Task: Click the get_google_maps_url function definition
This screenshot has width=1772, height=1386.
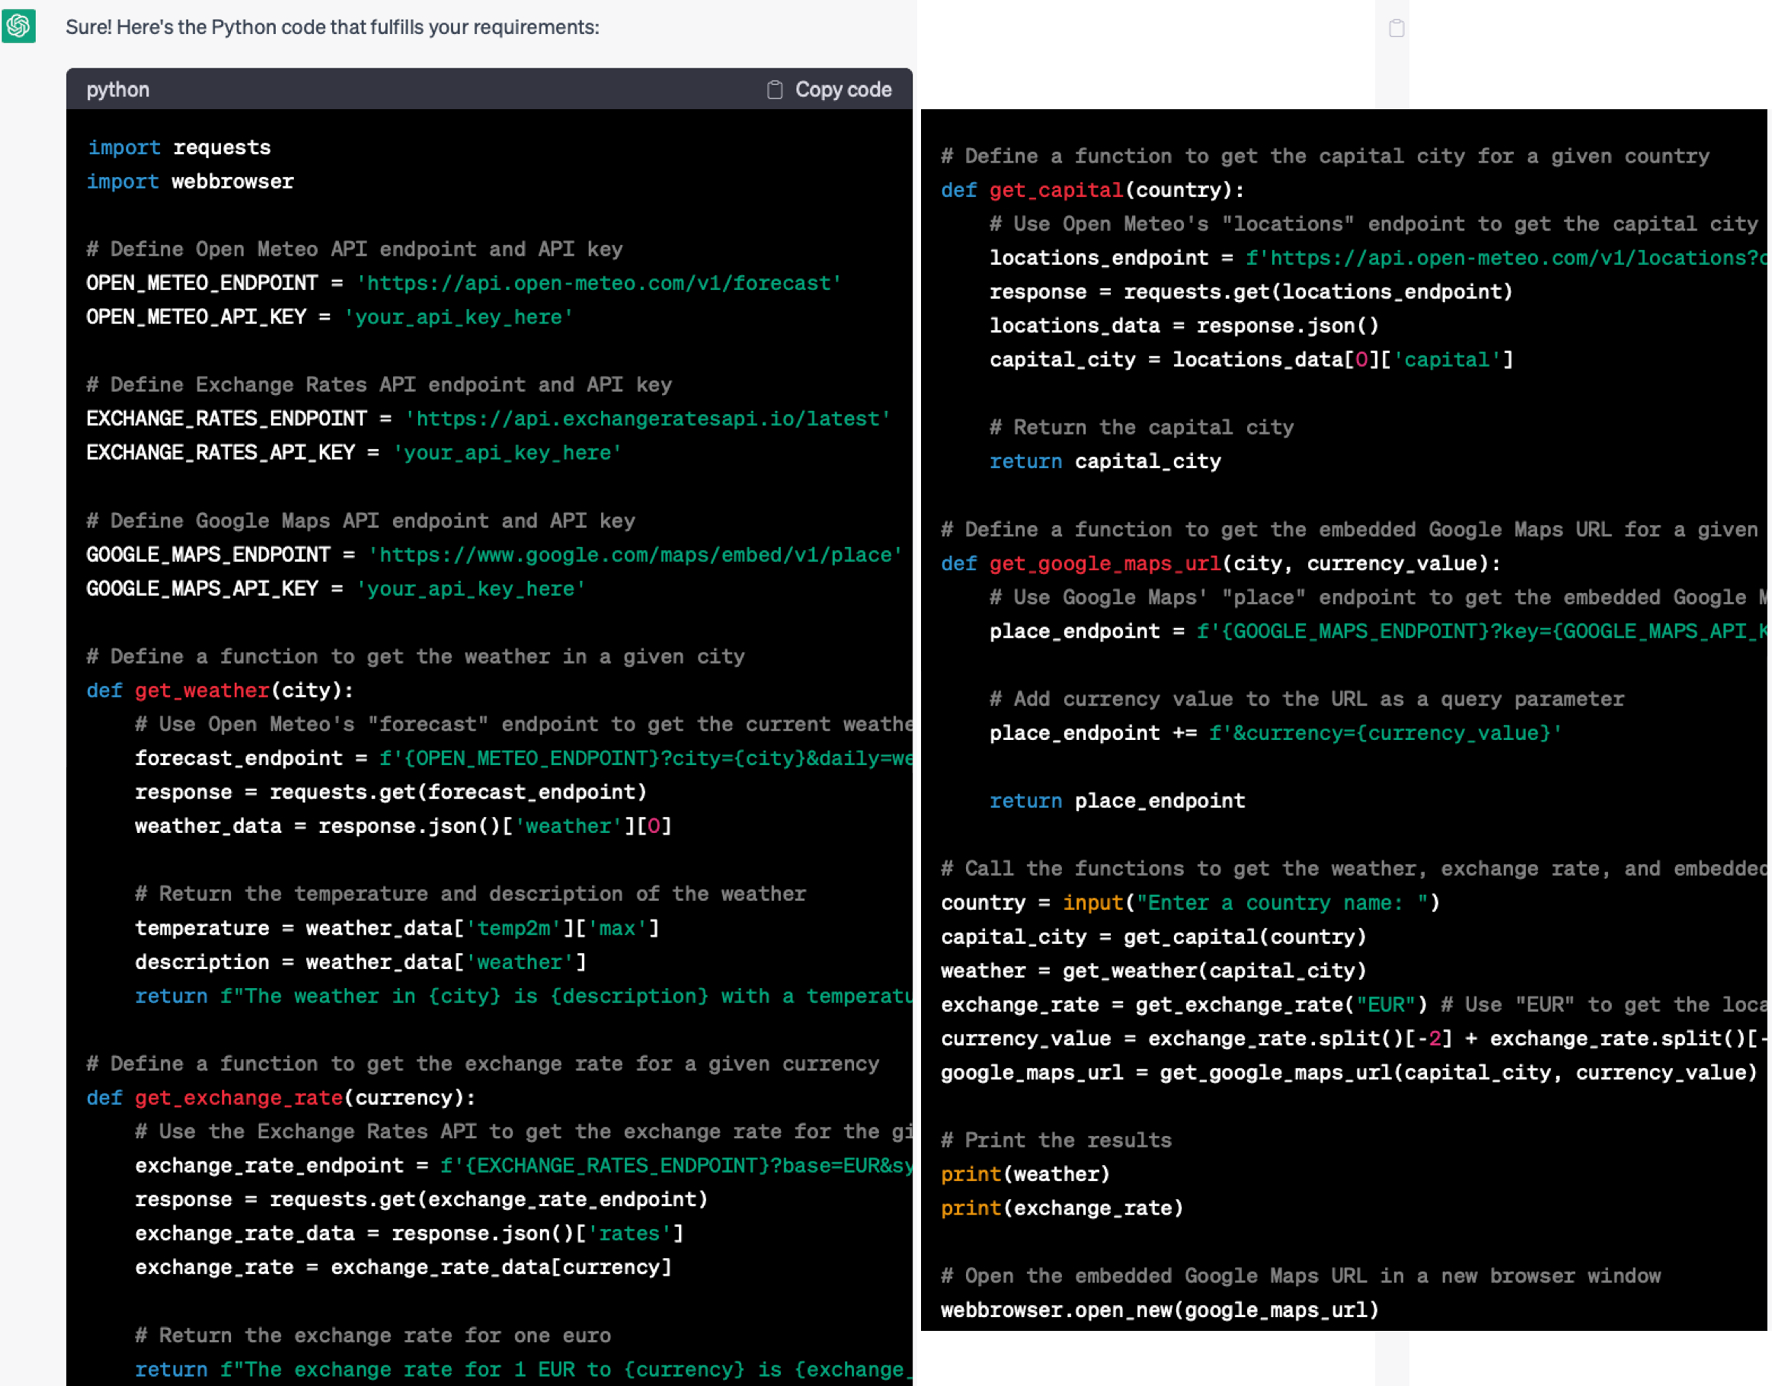Action: (x=1105, y=564)
